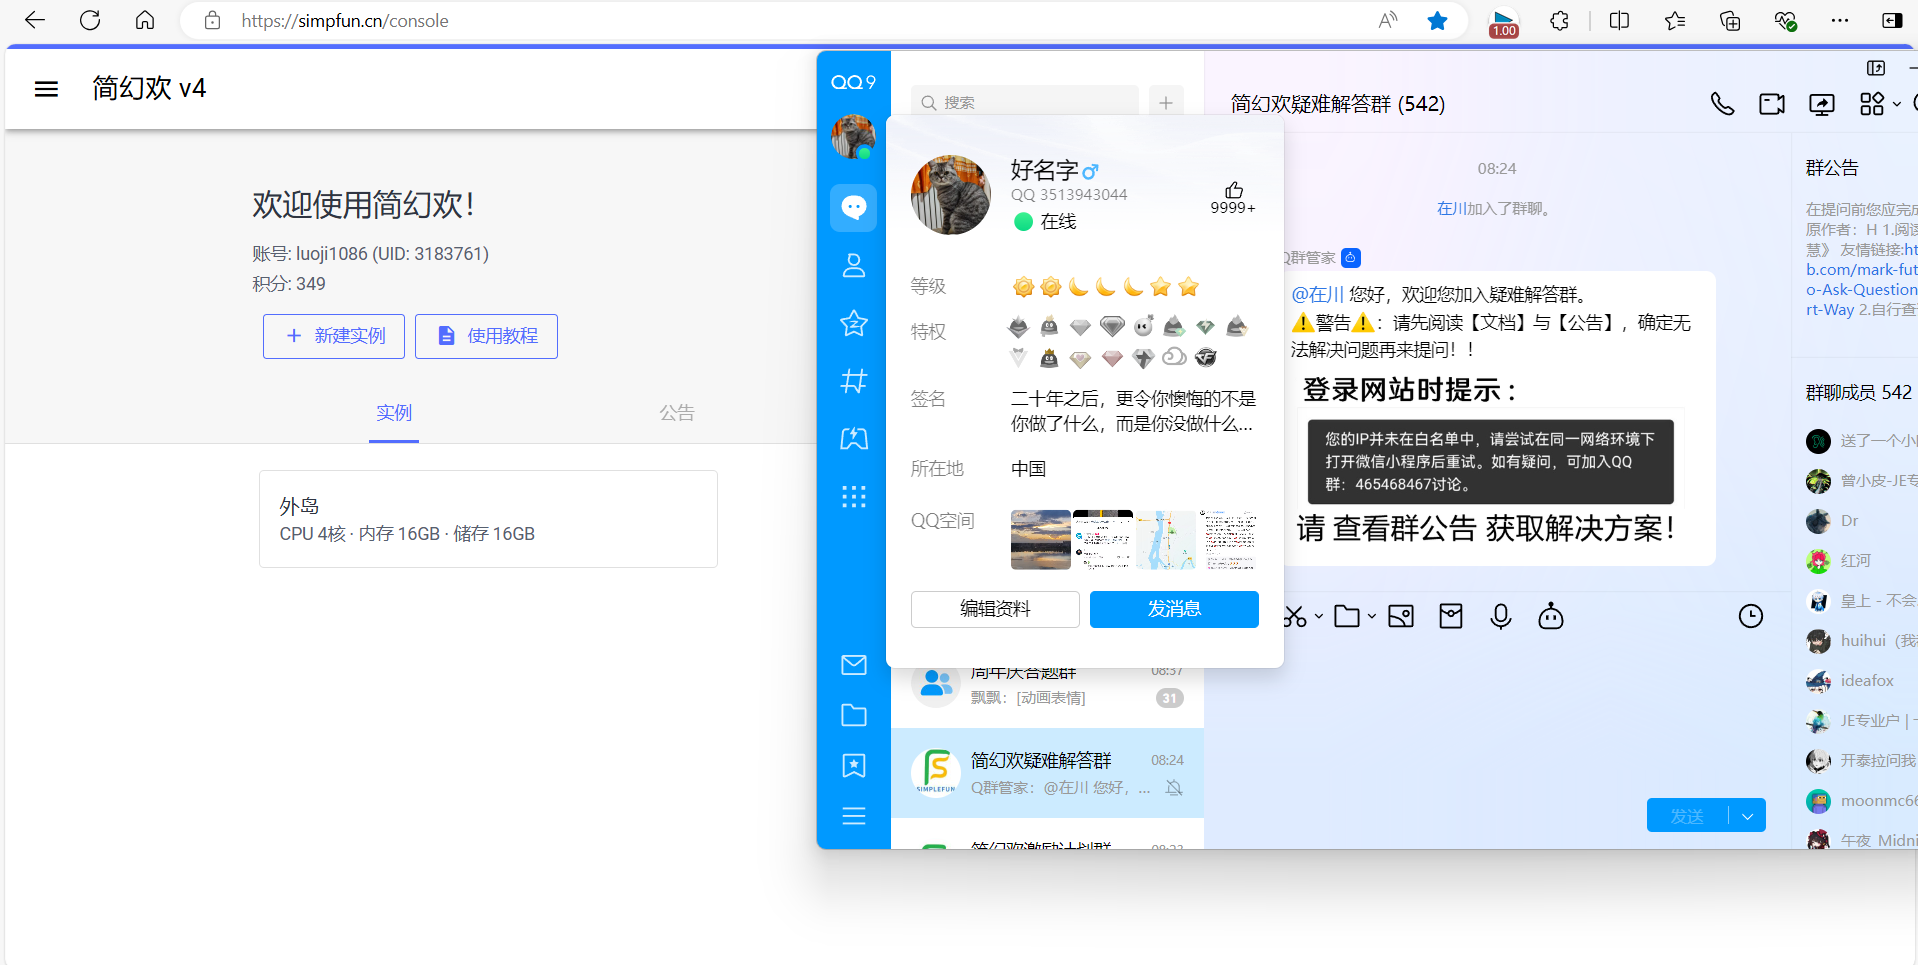Expand the screenshot scissors dropdown arrow
The height and width of the screenshot is (965, 1918).
(x=1319, y=617)
